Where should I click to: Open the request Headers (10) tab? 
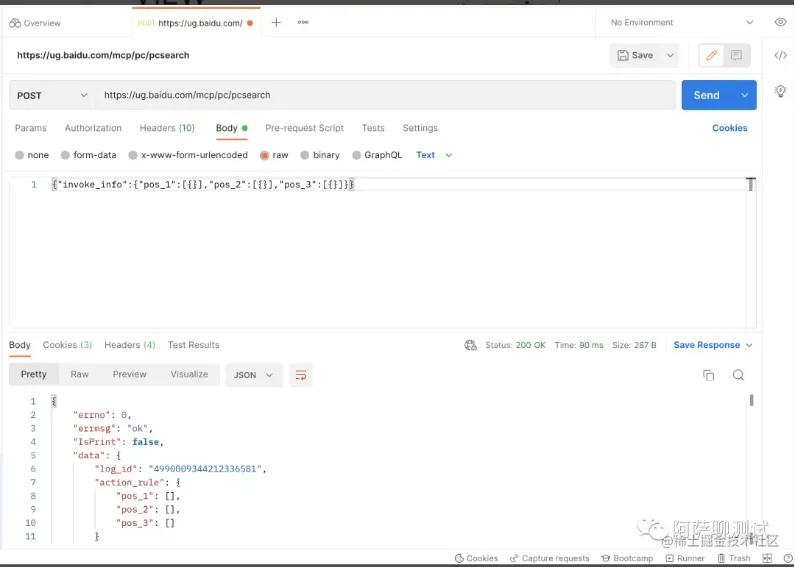[167, 128]
